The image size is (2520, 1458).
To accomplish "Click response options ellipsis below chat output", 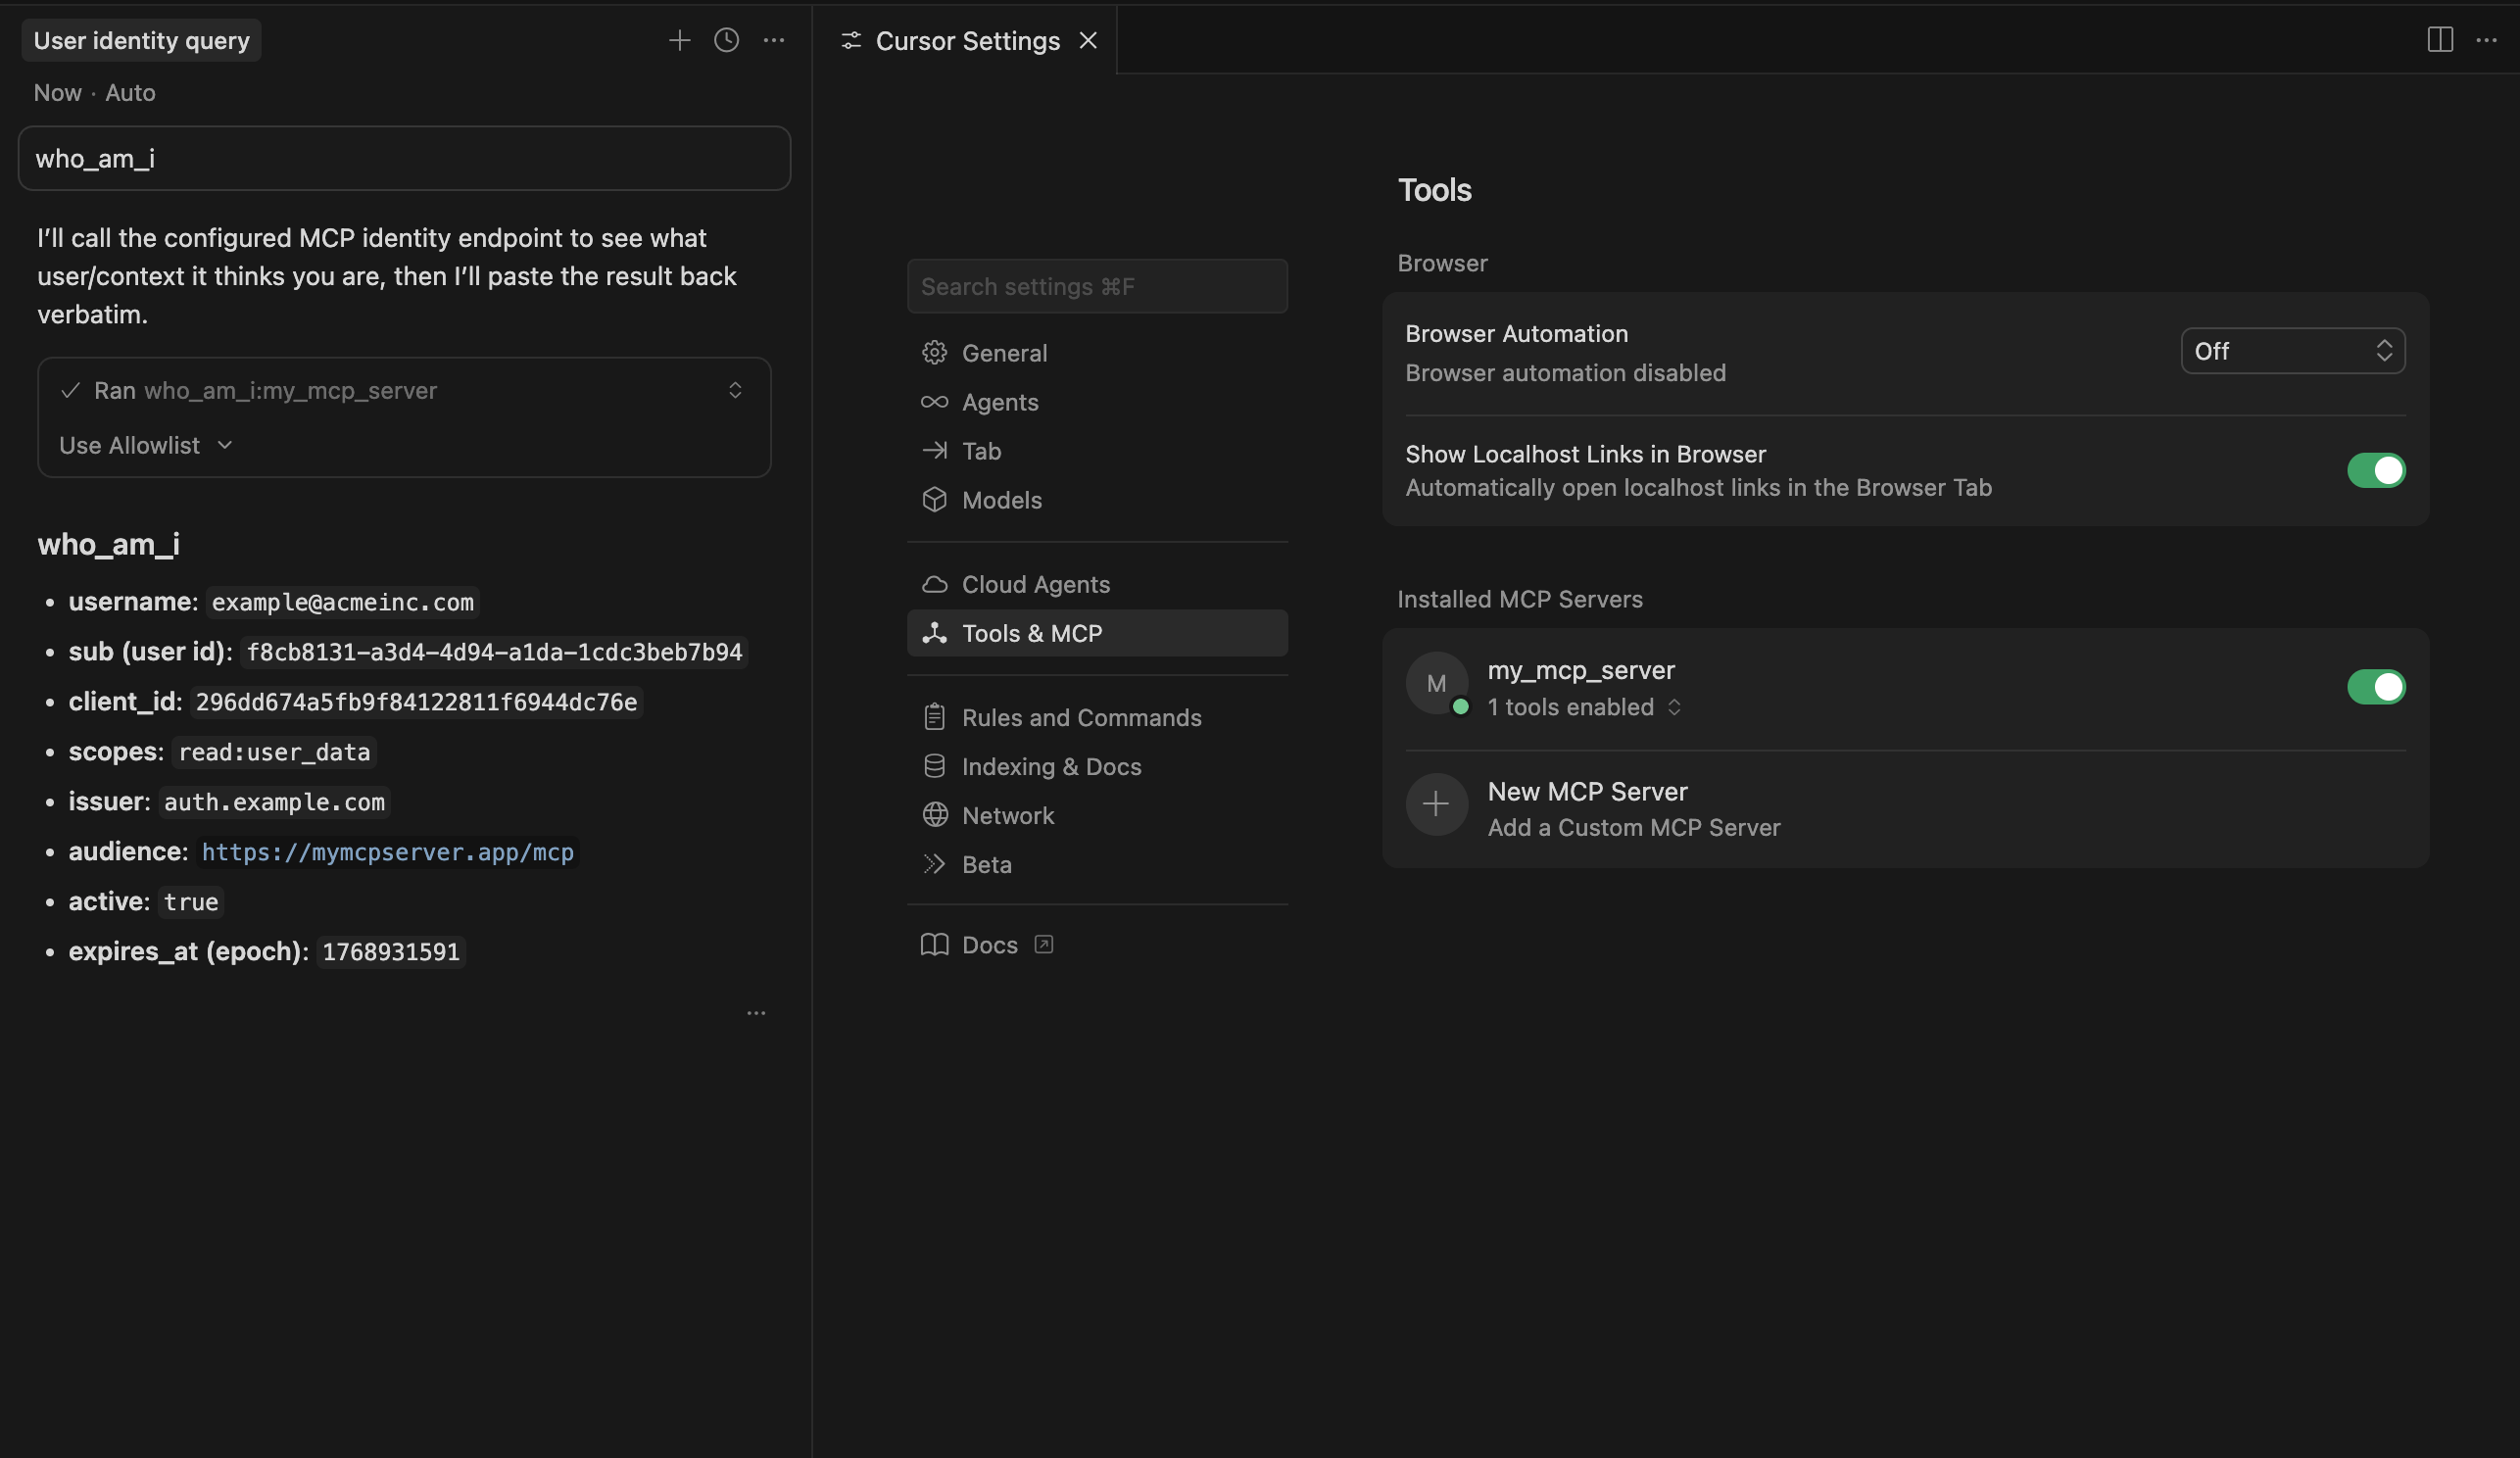I will point(756,1013).
